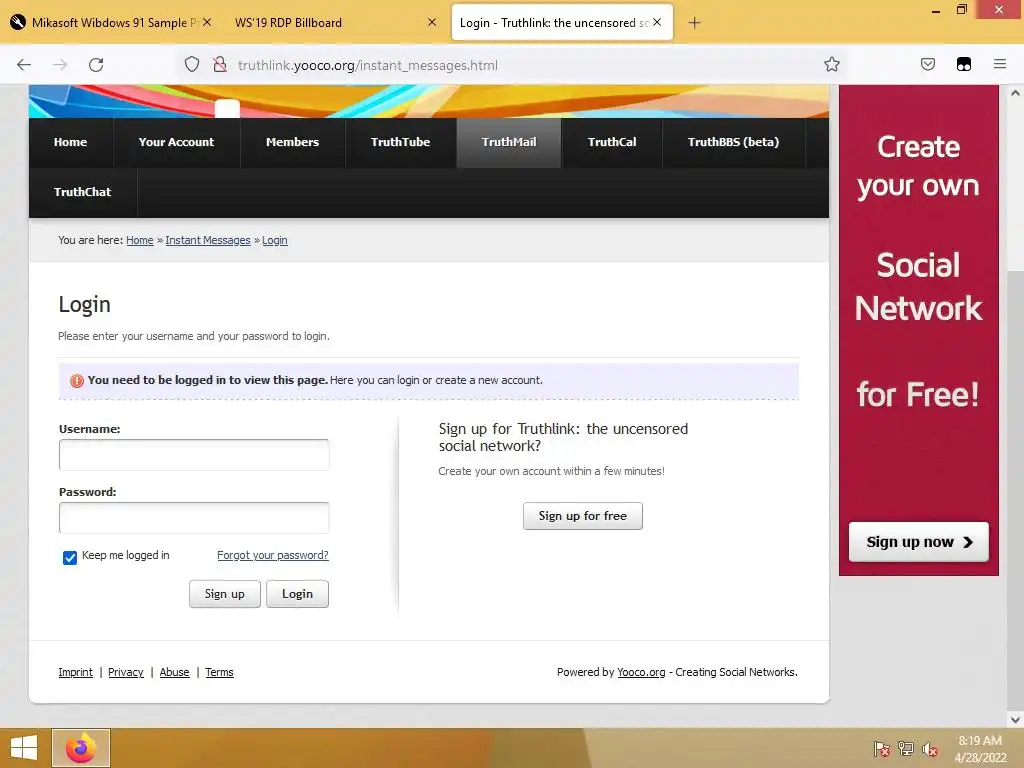The width and height of the screenshot is (1024, 768).
Task: Open TruthBBS (beta) section
Action: 733,142
